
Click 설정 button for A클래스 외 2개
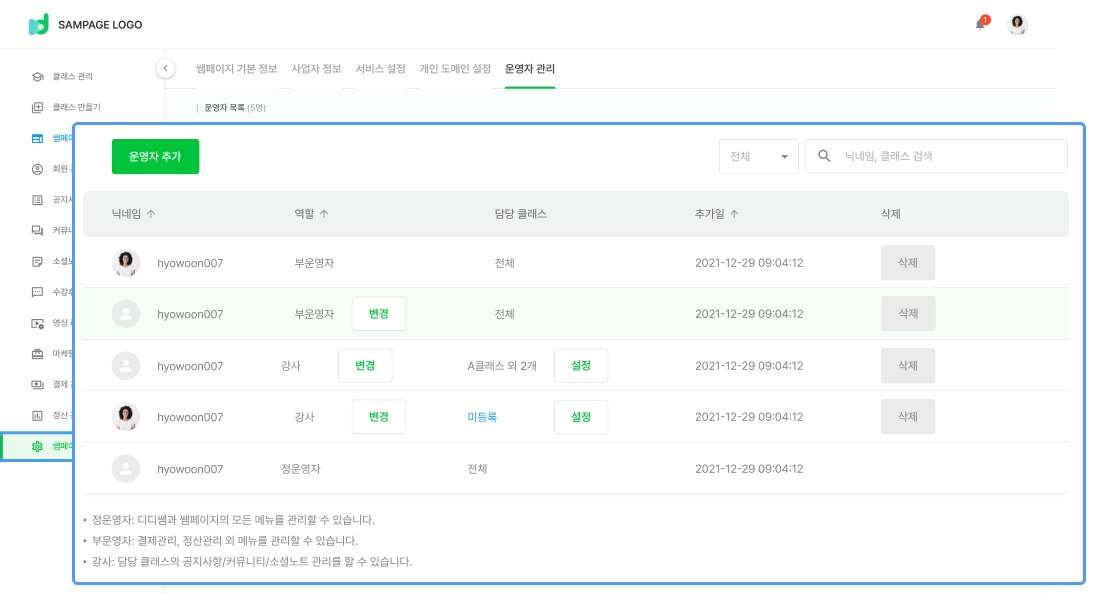580,365
